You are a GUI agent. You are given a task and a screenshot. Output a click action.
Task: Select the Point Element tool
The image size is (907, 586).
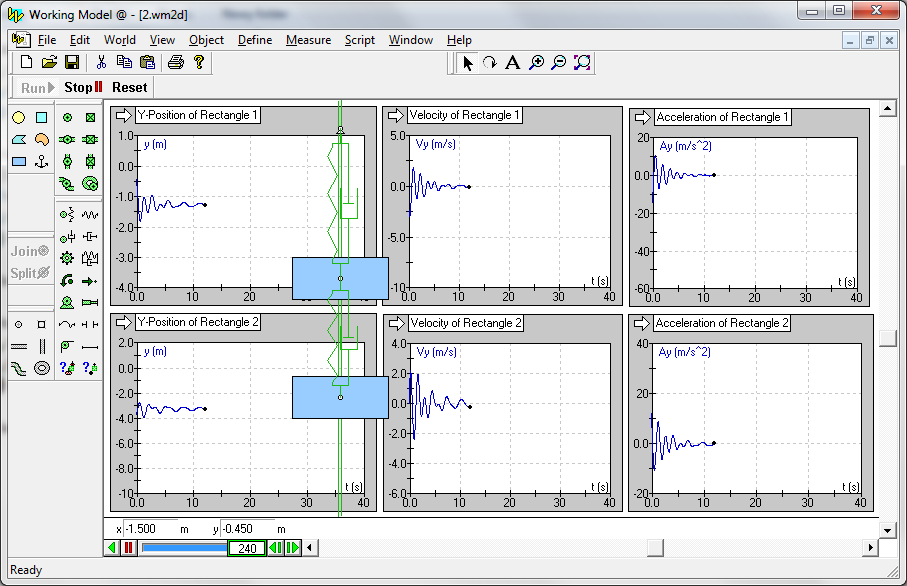tap(19, 325)
